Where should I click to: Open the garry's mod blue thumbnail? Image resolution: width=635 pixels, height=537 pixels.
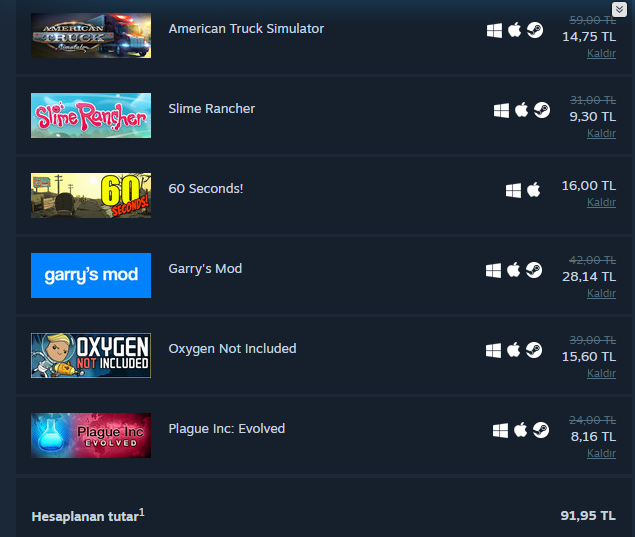91,275
